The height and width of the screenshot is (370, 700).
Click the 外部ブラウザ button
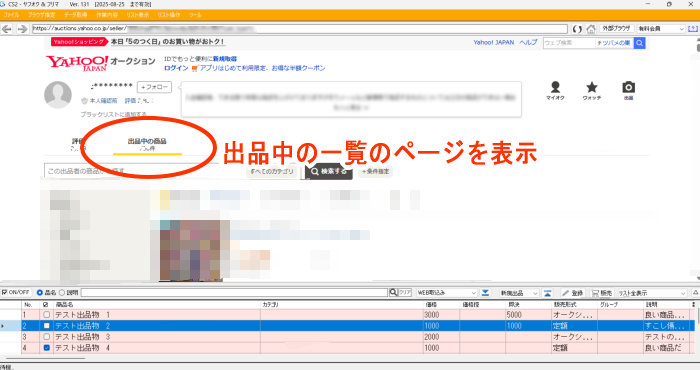[616, 29]
